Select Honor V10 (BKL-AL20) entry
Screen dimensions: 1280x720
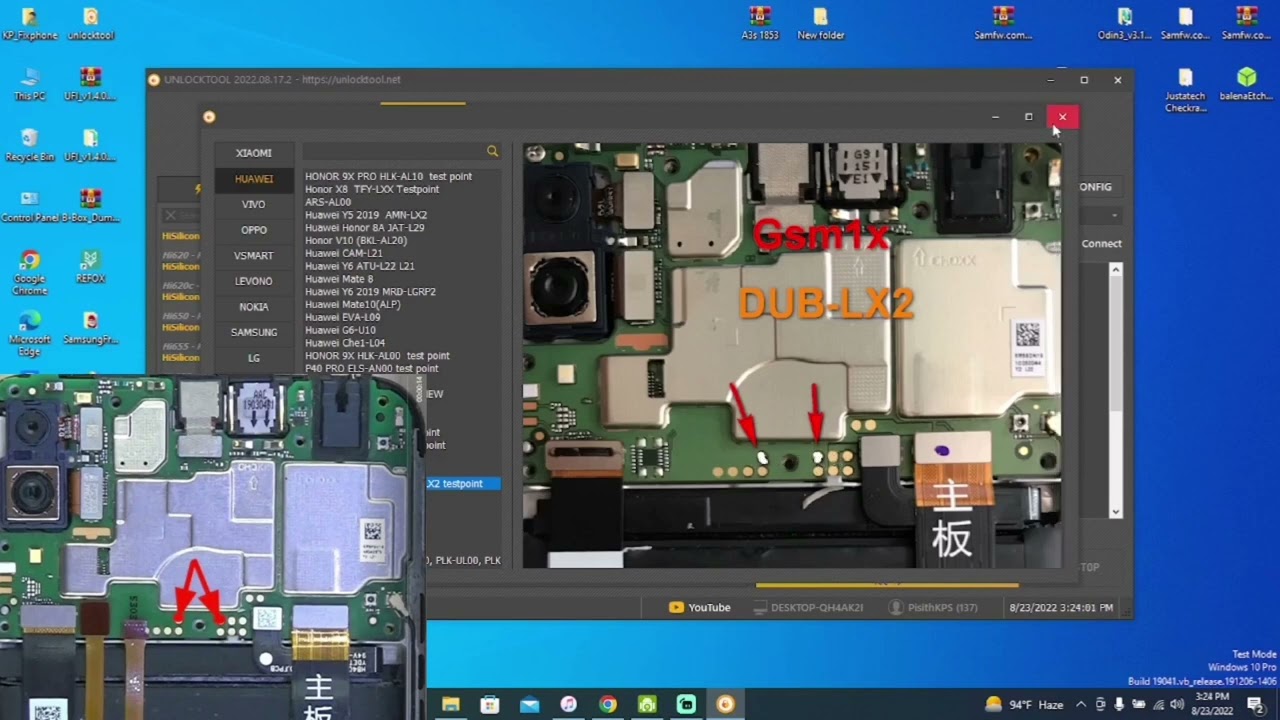pyautogui.click(x=356, y=240)
